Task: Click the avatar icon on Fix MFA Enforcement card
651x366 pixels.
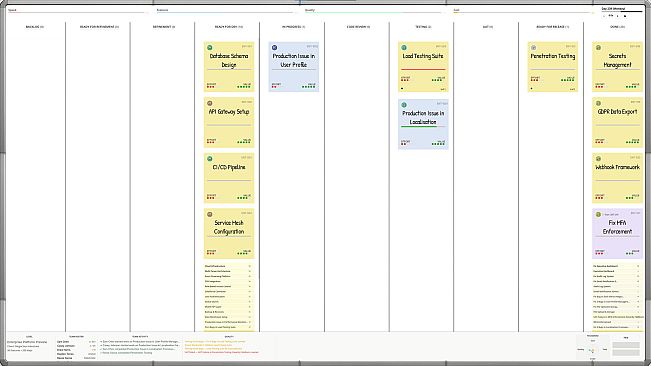Action: click(x=598, y=215)
